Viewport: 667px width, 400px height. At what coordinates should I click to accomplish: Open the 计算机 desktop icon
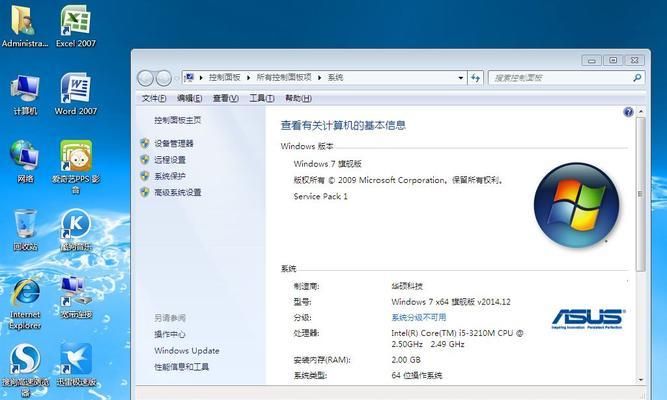click(25, 94)
